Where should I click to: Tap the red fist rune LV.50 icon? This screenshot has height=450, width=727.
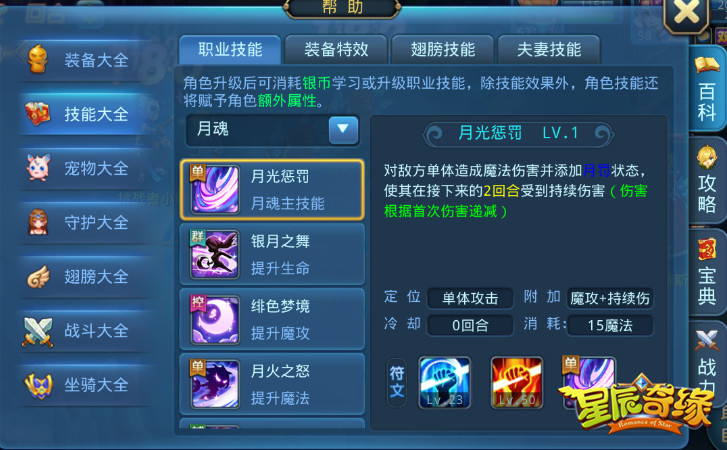[517, 382]
